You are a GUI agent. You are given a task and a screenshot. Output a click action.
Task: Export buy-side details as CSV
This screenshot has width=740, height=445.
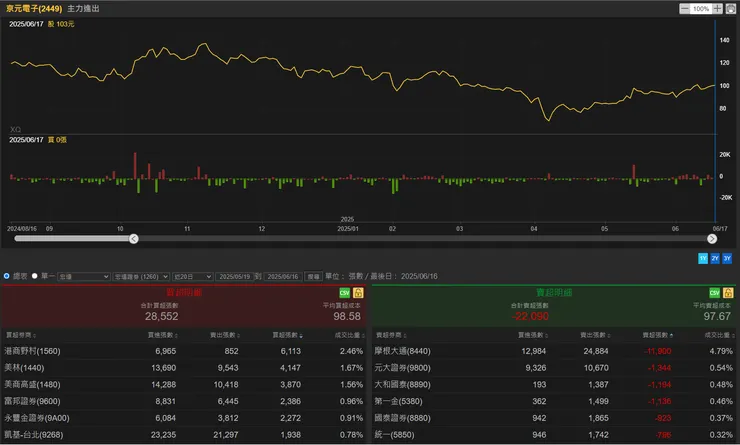(x=344, y=292)
